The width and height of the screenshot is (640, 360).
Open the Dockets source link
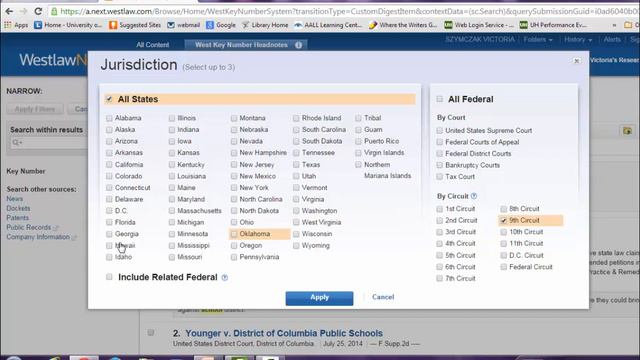click(18, 208)
